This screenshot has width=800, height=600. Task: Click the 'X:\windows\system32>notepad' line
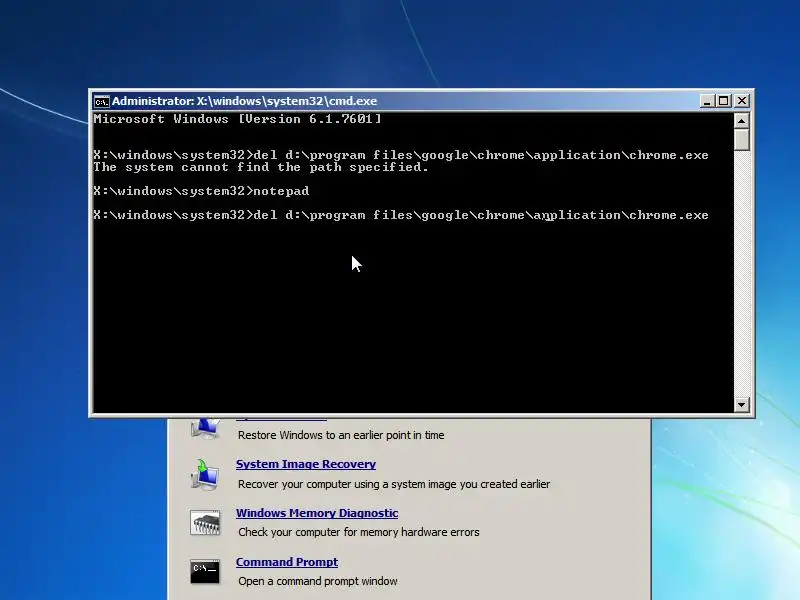(x=201, y=191)
